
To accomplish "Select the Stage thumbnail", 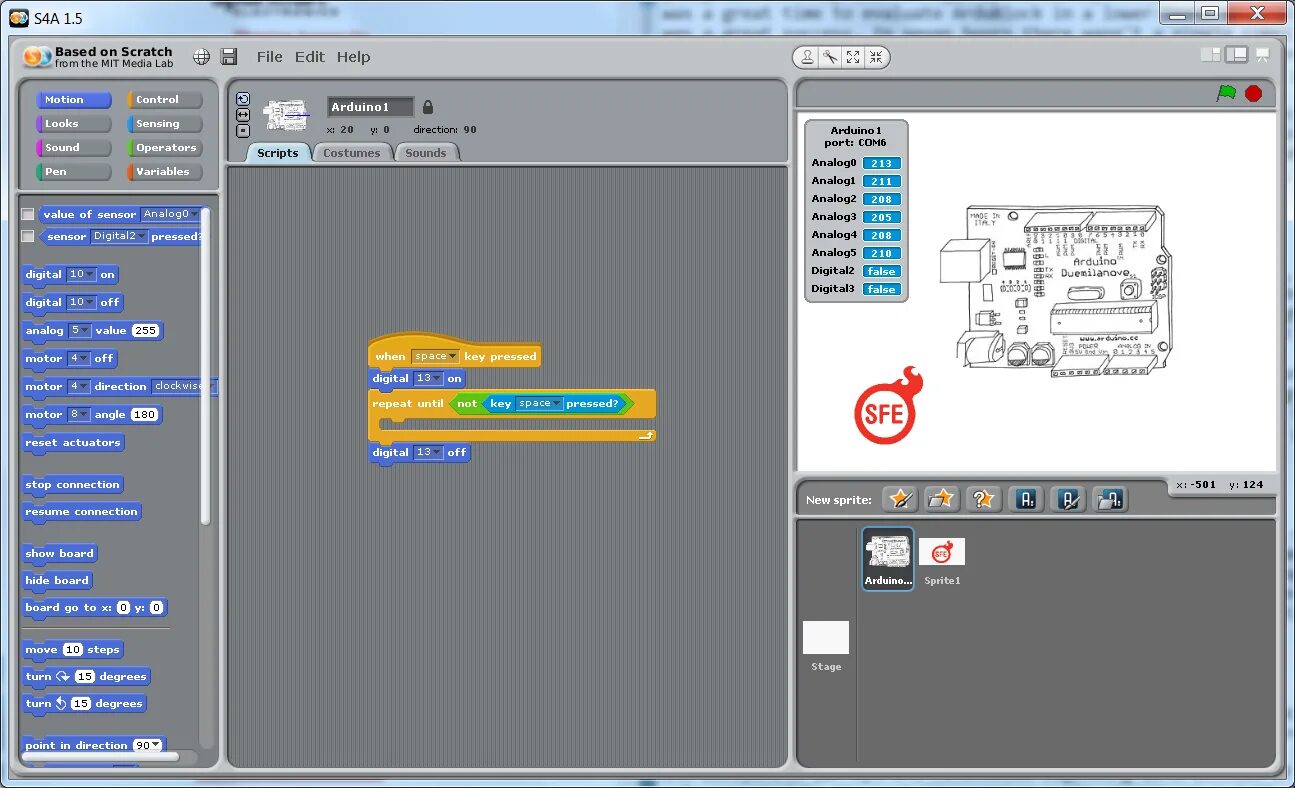I will (826, 646).
